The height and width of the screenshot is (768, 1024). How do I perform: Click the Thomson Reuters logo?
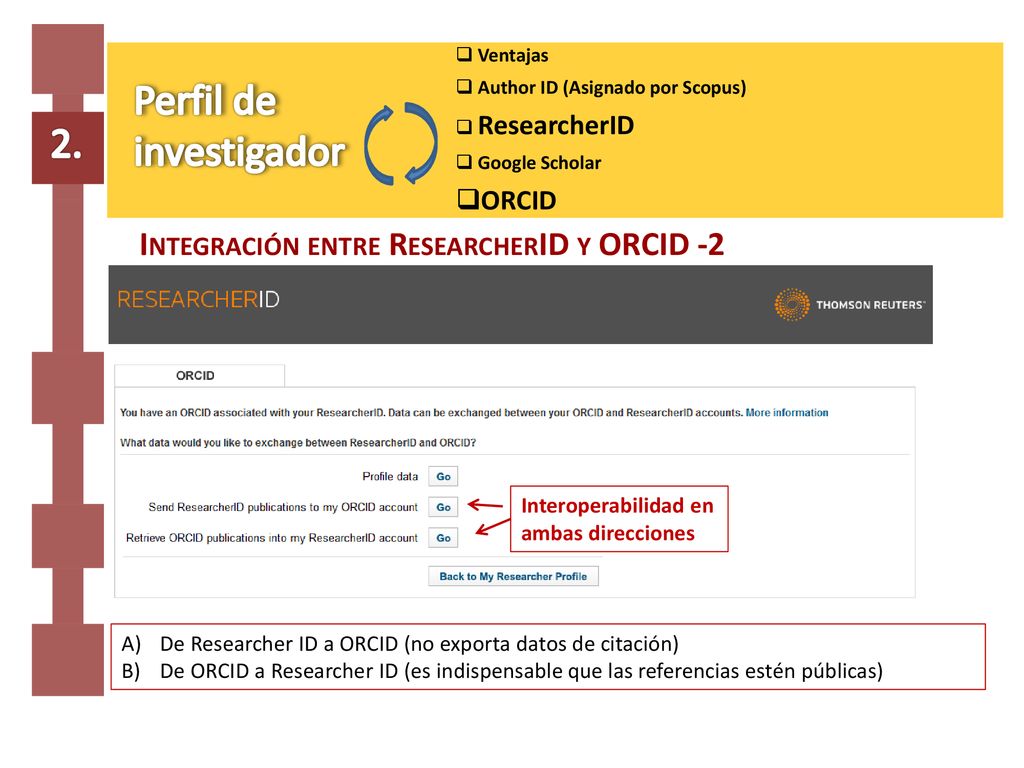tap(850, 304)
